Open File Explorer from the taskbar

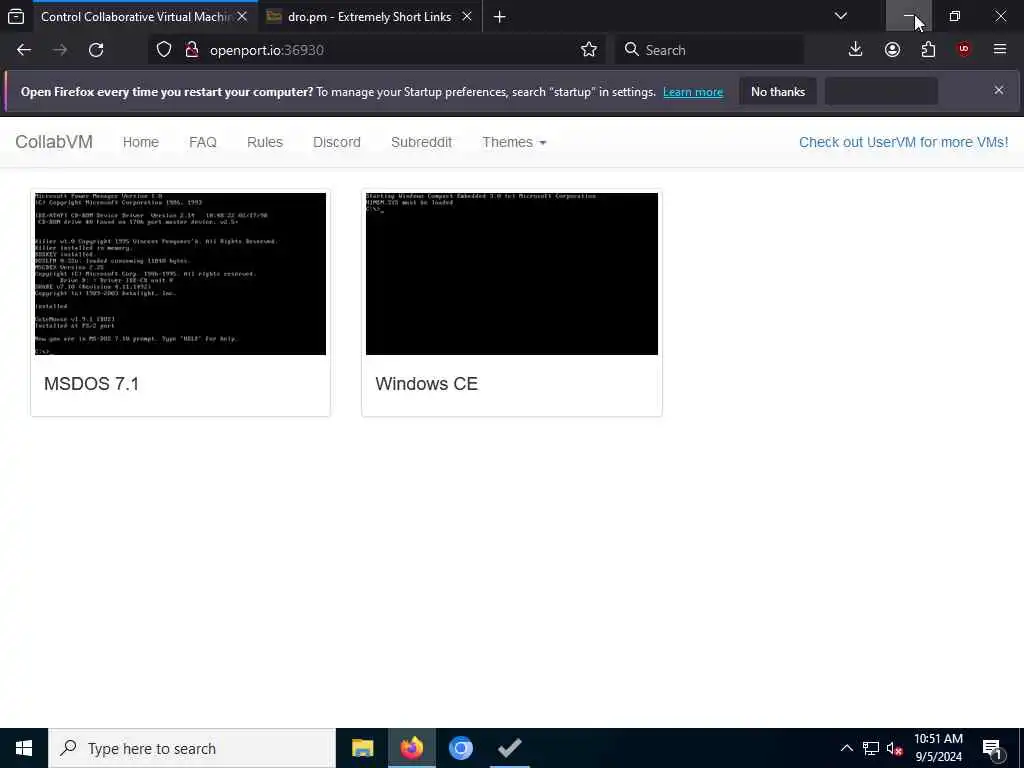pyautogui.click(x=362, y=748)
